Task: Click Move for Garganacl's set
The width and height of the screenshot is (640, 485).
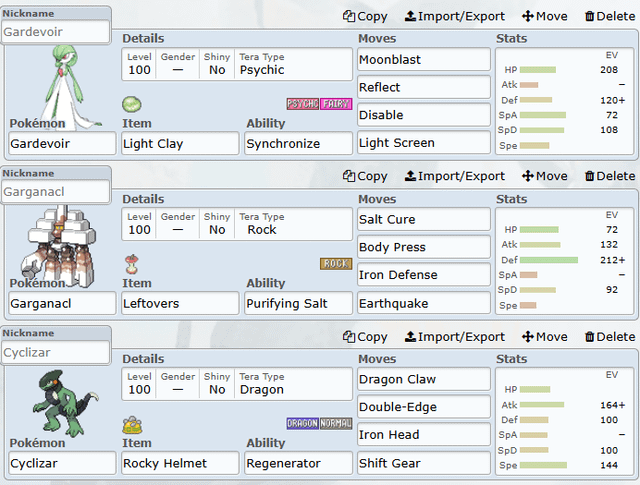Action: [x=544, y=176]
